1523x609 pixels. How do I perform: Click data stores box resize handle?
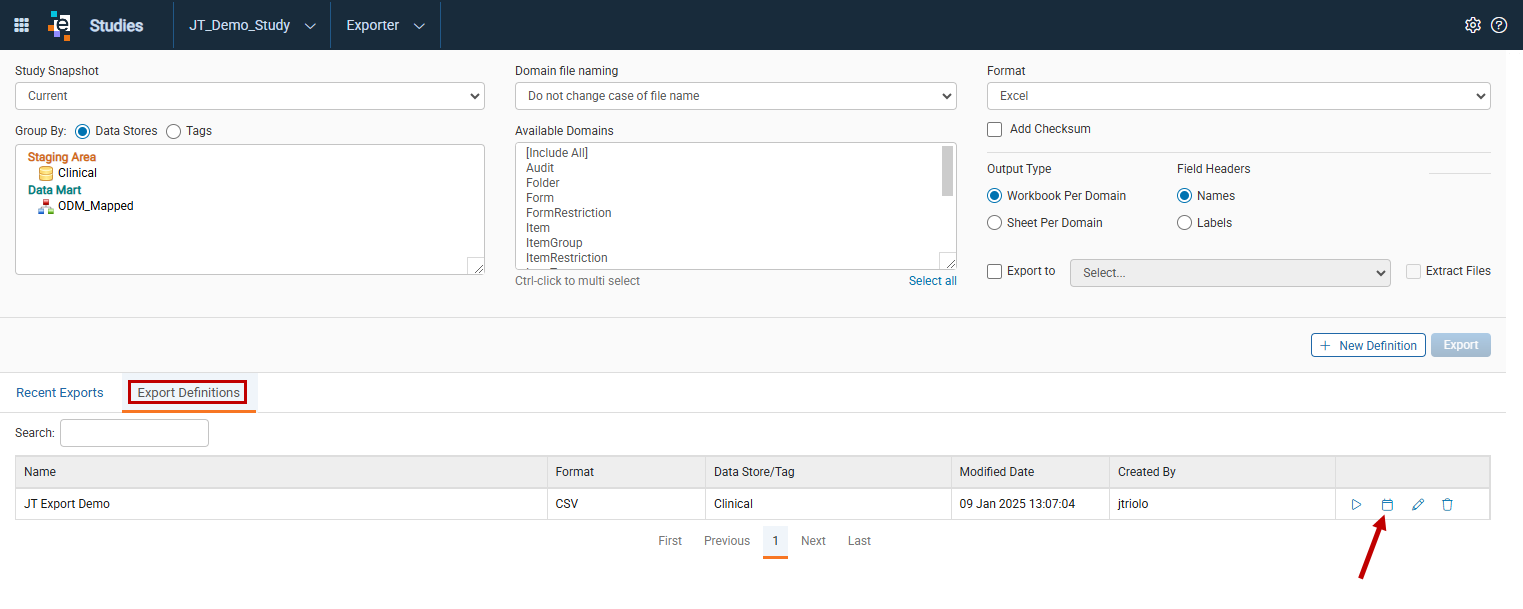pos(476,265)
